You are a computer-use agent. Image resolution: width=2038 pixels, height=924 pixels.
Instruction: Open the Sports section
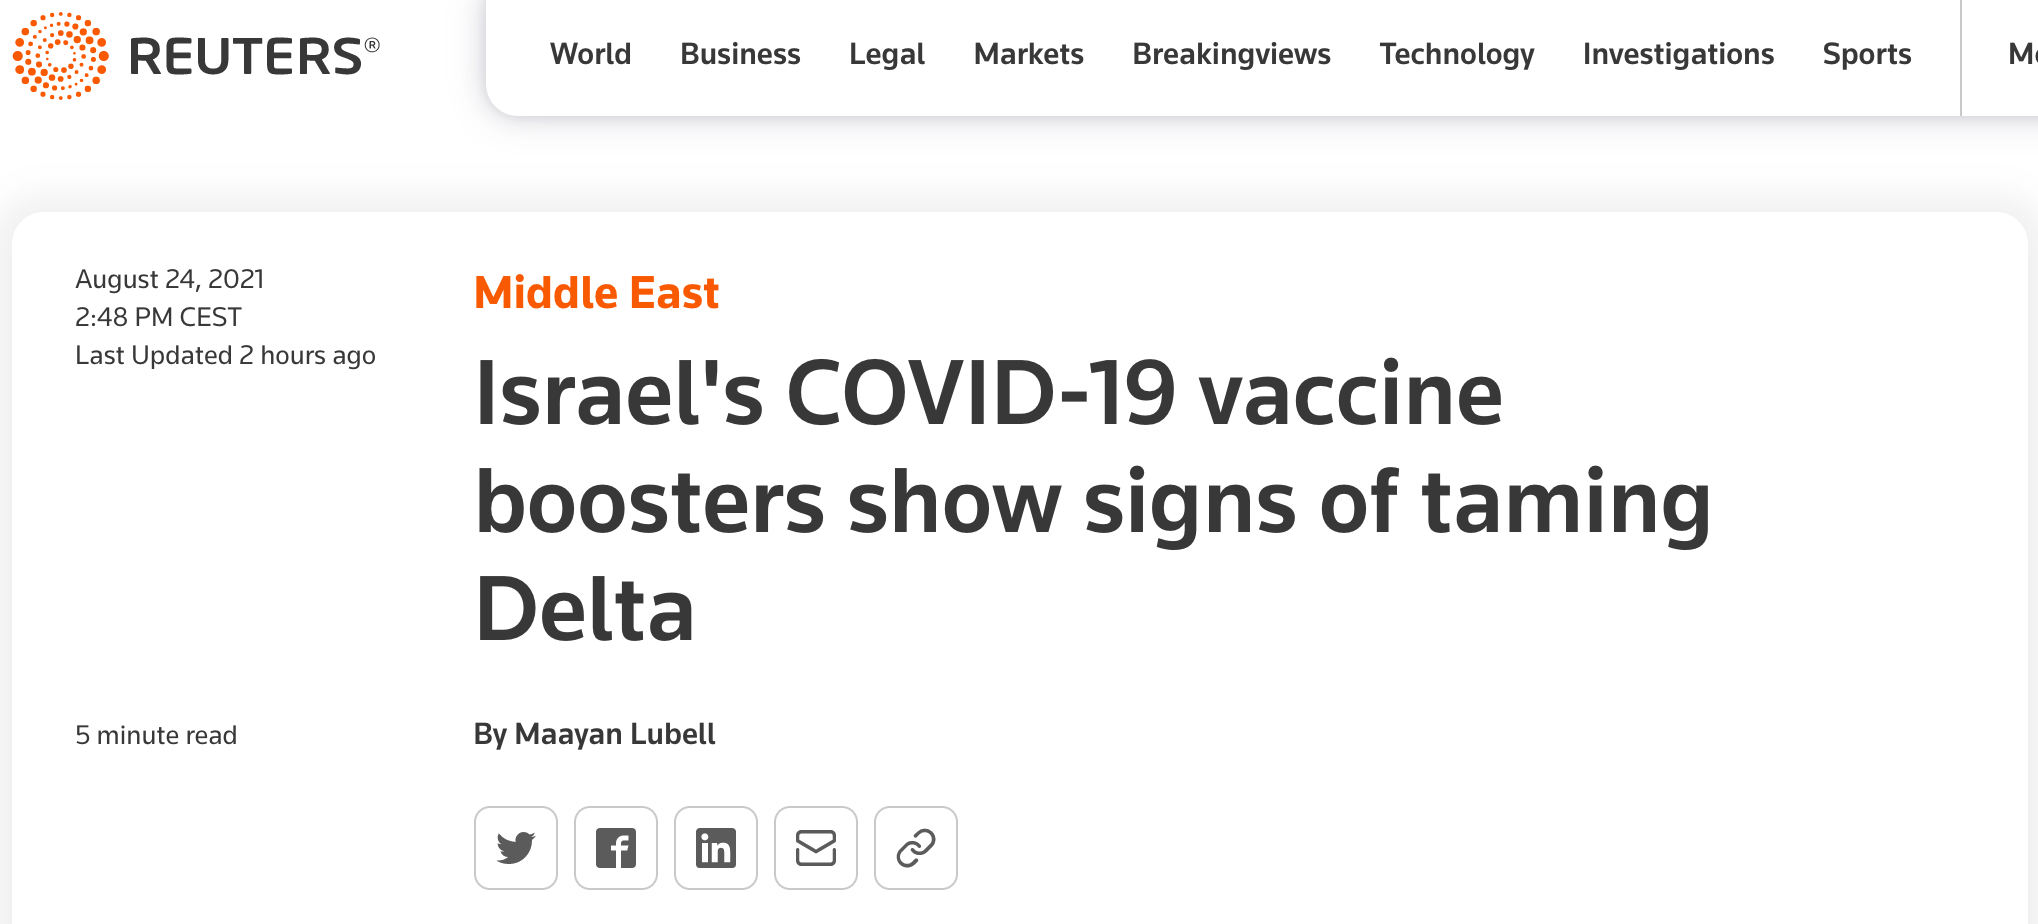(1866, 54)
